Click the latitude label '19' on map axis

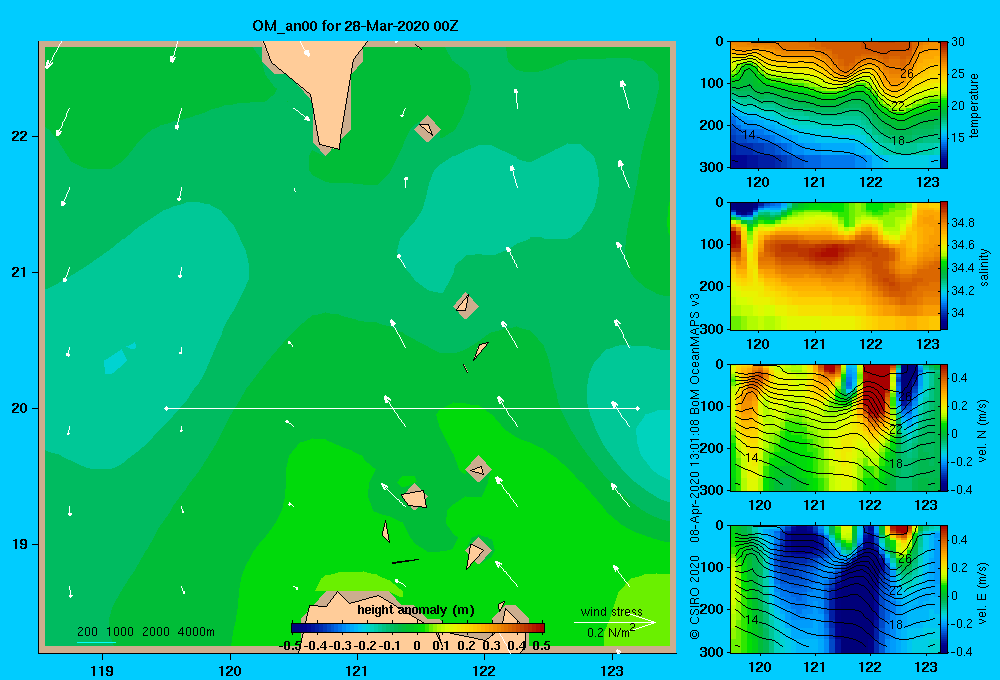[20, 544]
